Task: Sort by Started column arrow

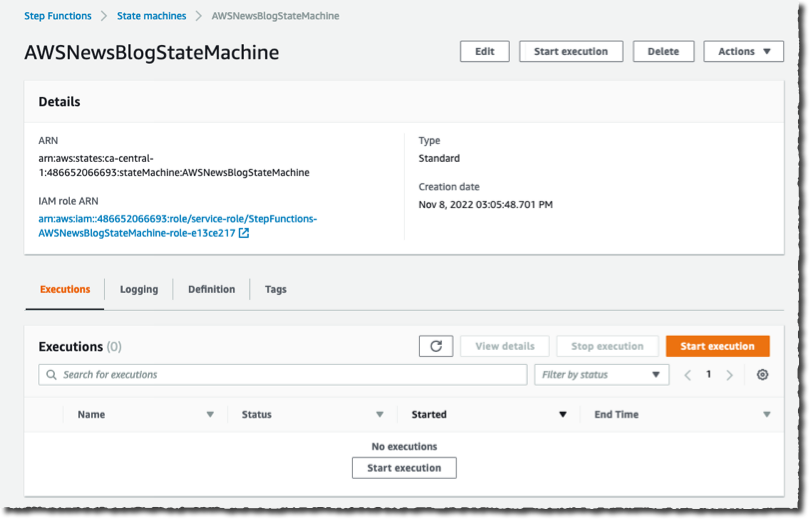Action: coord(563,414)
